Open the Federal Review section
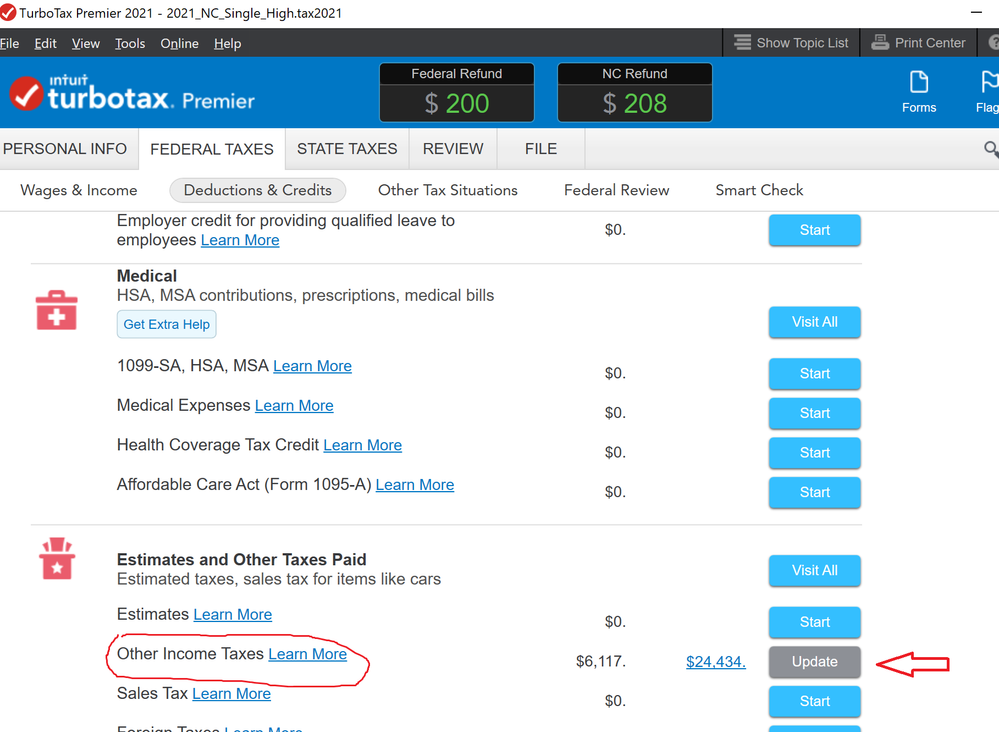Screen dimensions: 999x732 pyautogui.click(x=617, y=190)
